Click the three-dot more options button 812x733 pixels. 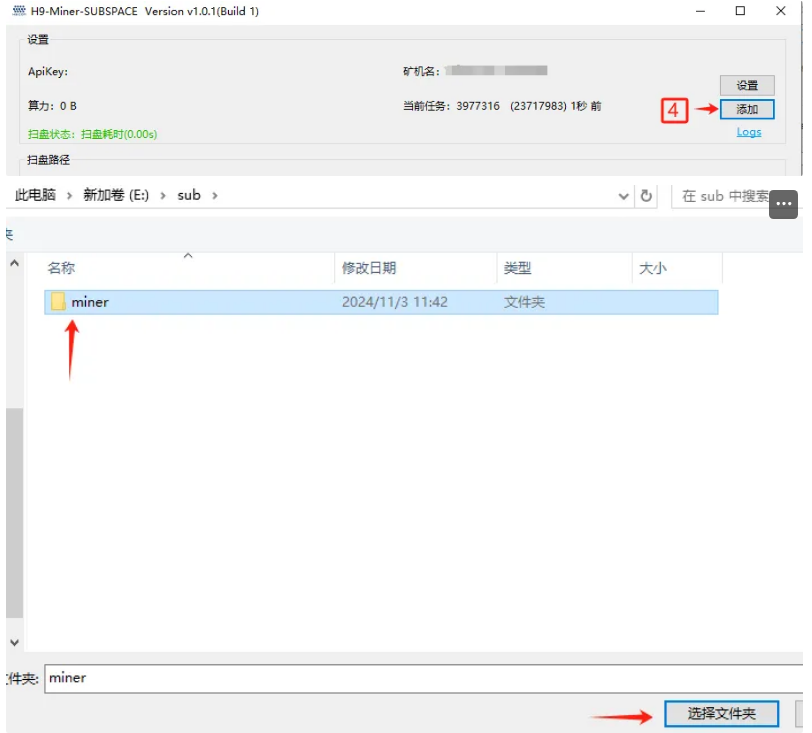(x=784, y=204)
